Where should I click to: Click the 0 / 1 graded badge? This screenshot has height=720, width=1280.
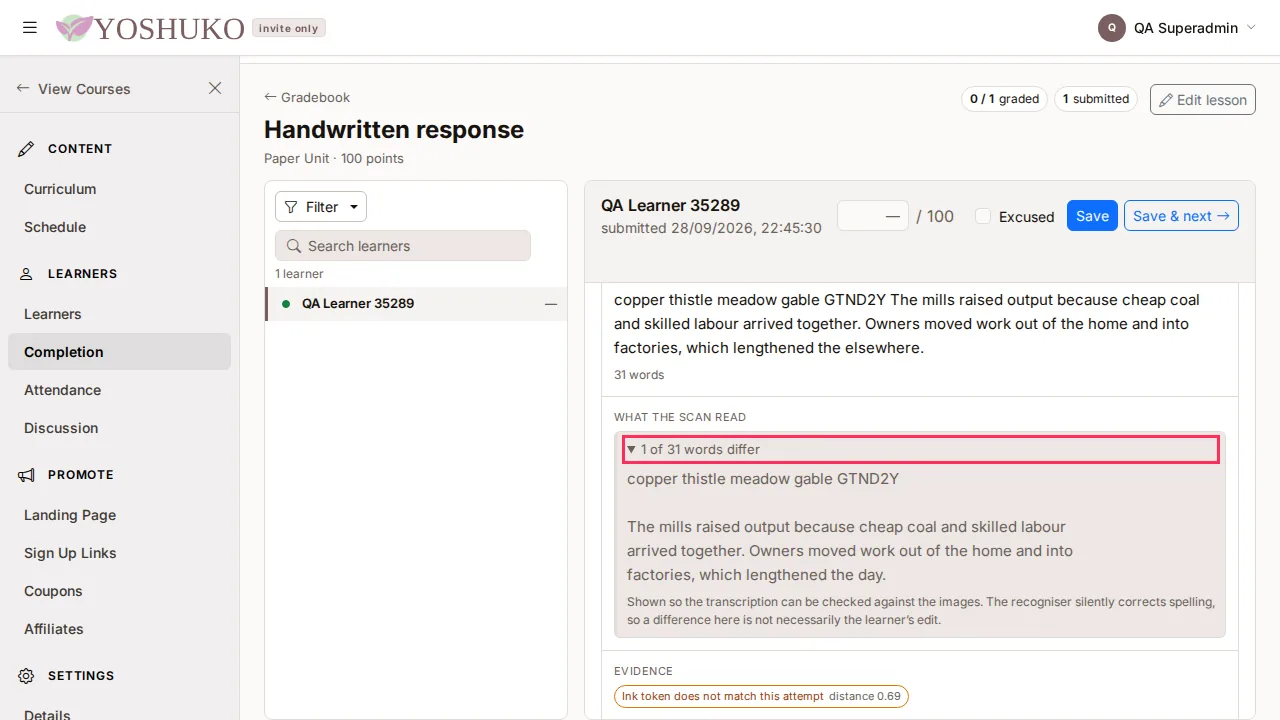(1004, 99)
